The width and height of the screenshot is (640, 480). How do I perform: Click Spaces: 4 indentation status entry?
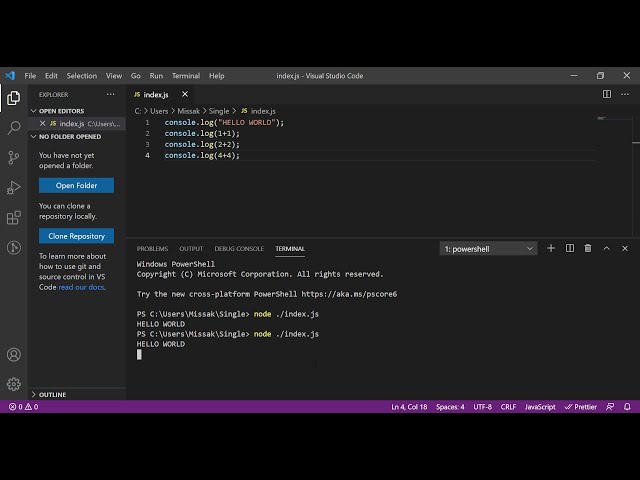[x=450, y=407]
